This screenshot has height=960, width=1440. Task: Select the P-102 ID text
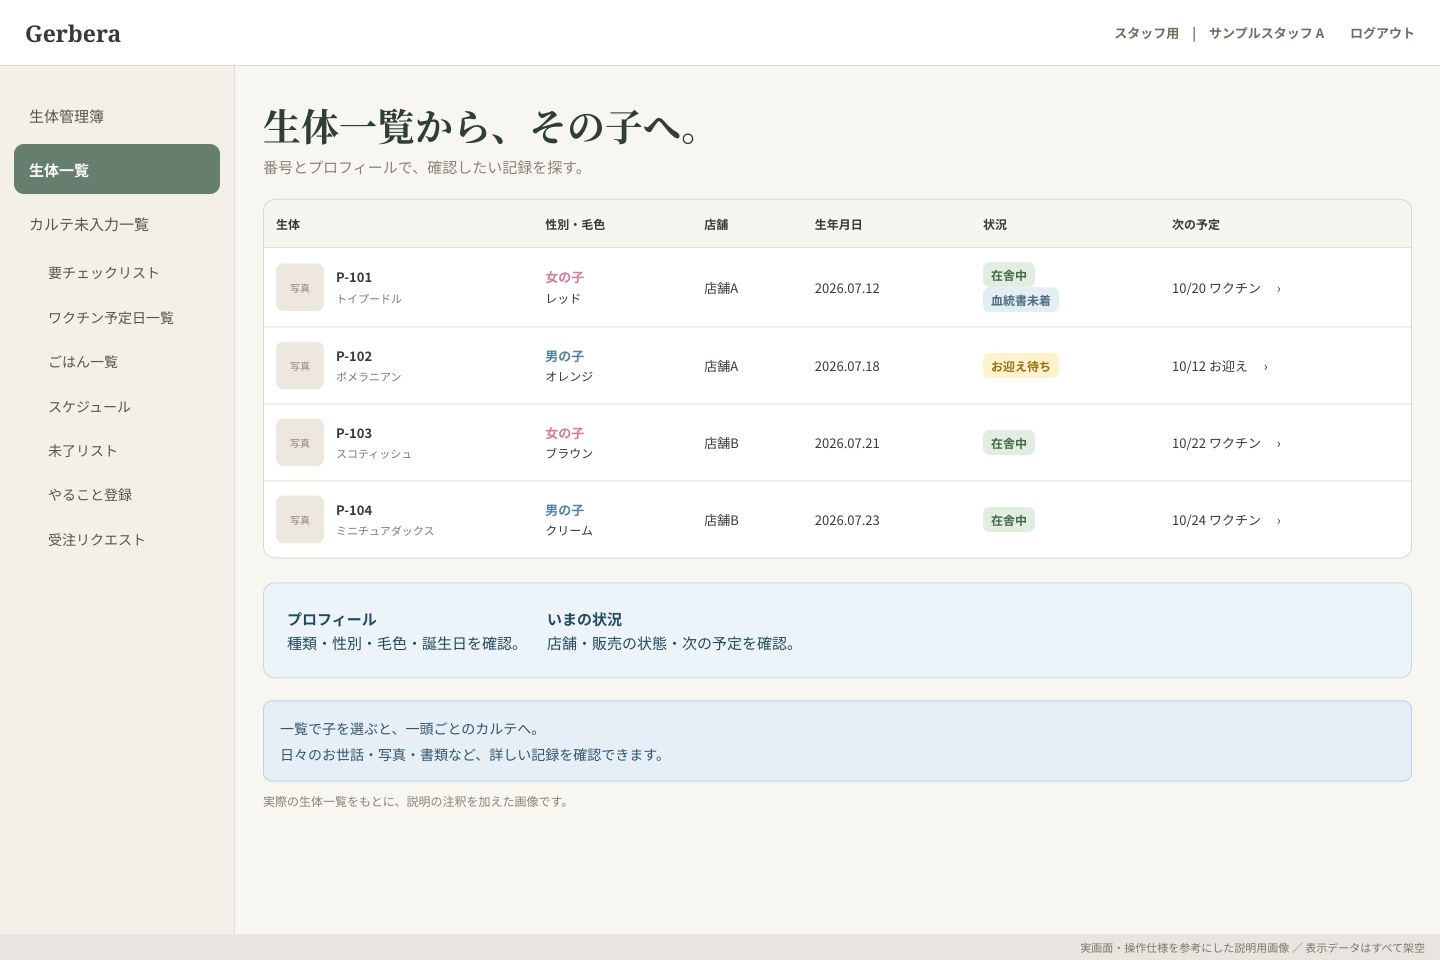click(354, 356)
